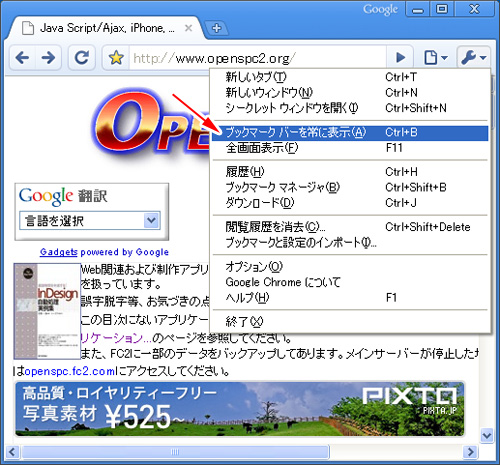Click the horizontal scrollbar left arrow
This screenshot has width=500, height=465.
(12, 452)
